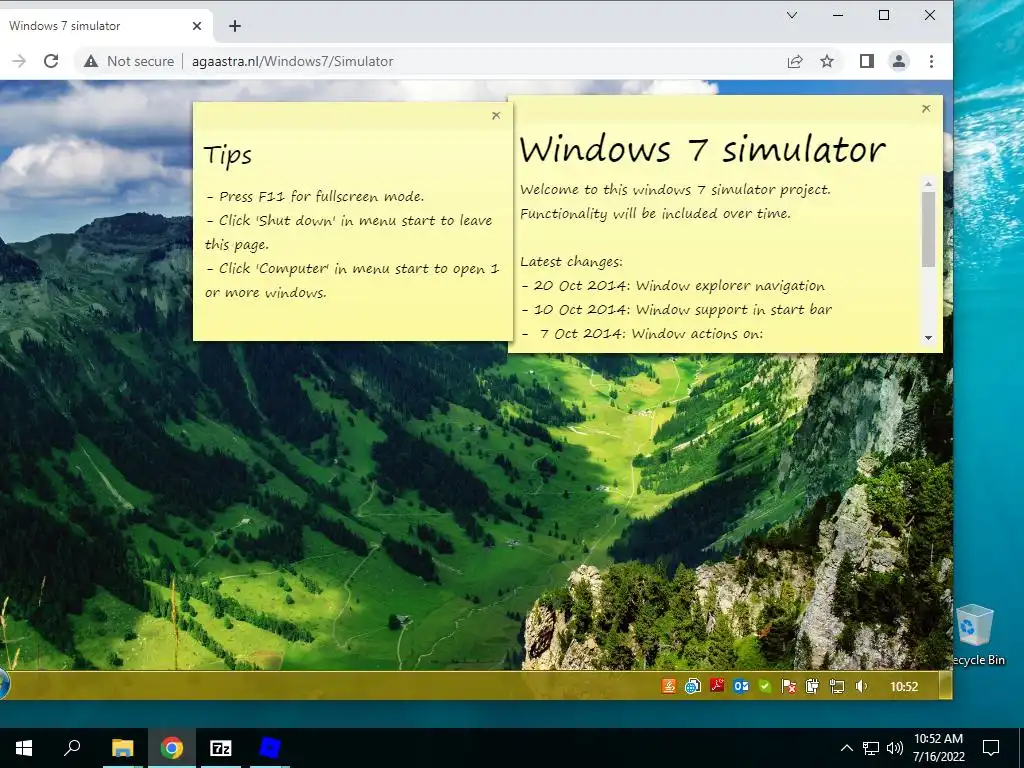This screenshot has height=768, width=1024.
Task: Open a new Chrome tab
Action: click(235, 26)
